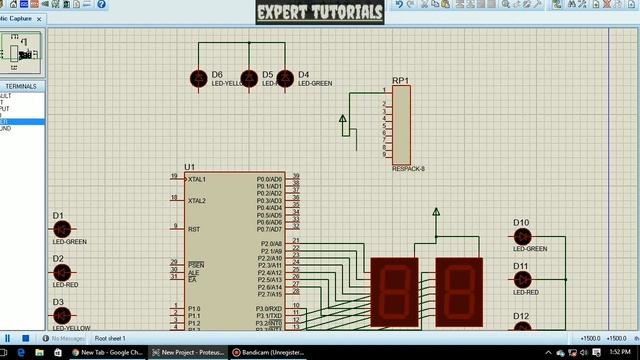640x360 pixels.
Task: Open Microsoft Edge from the taskbar
Action: point(21,352)
